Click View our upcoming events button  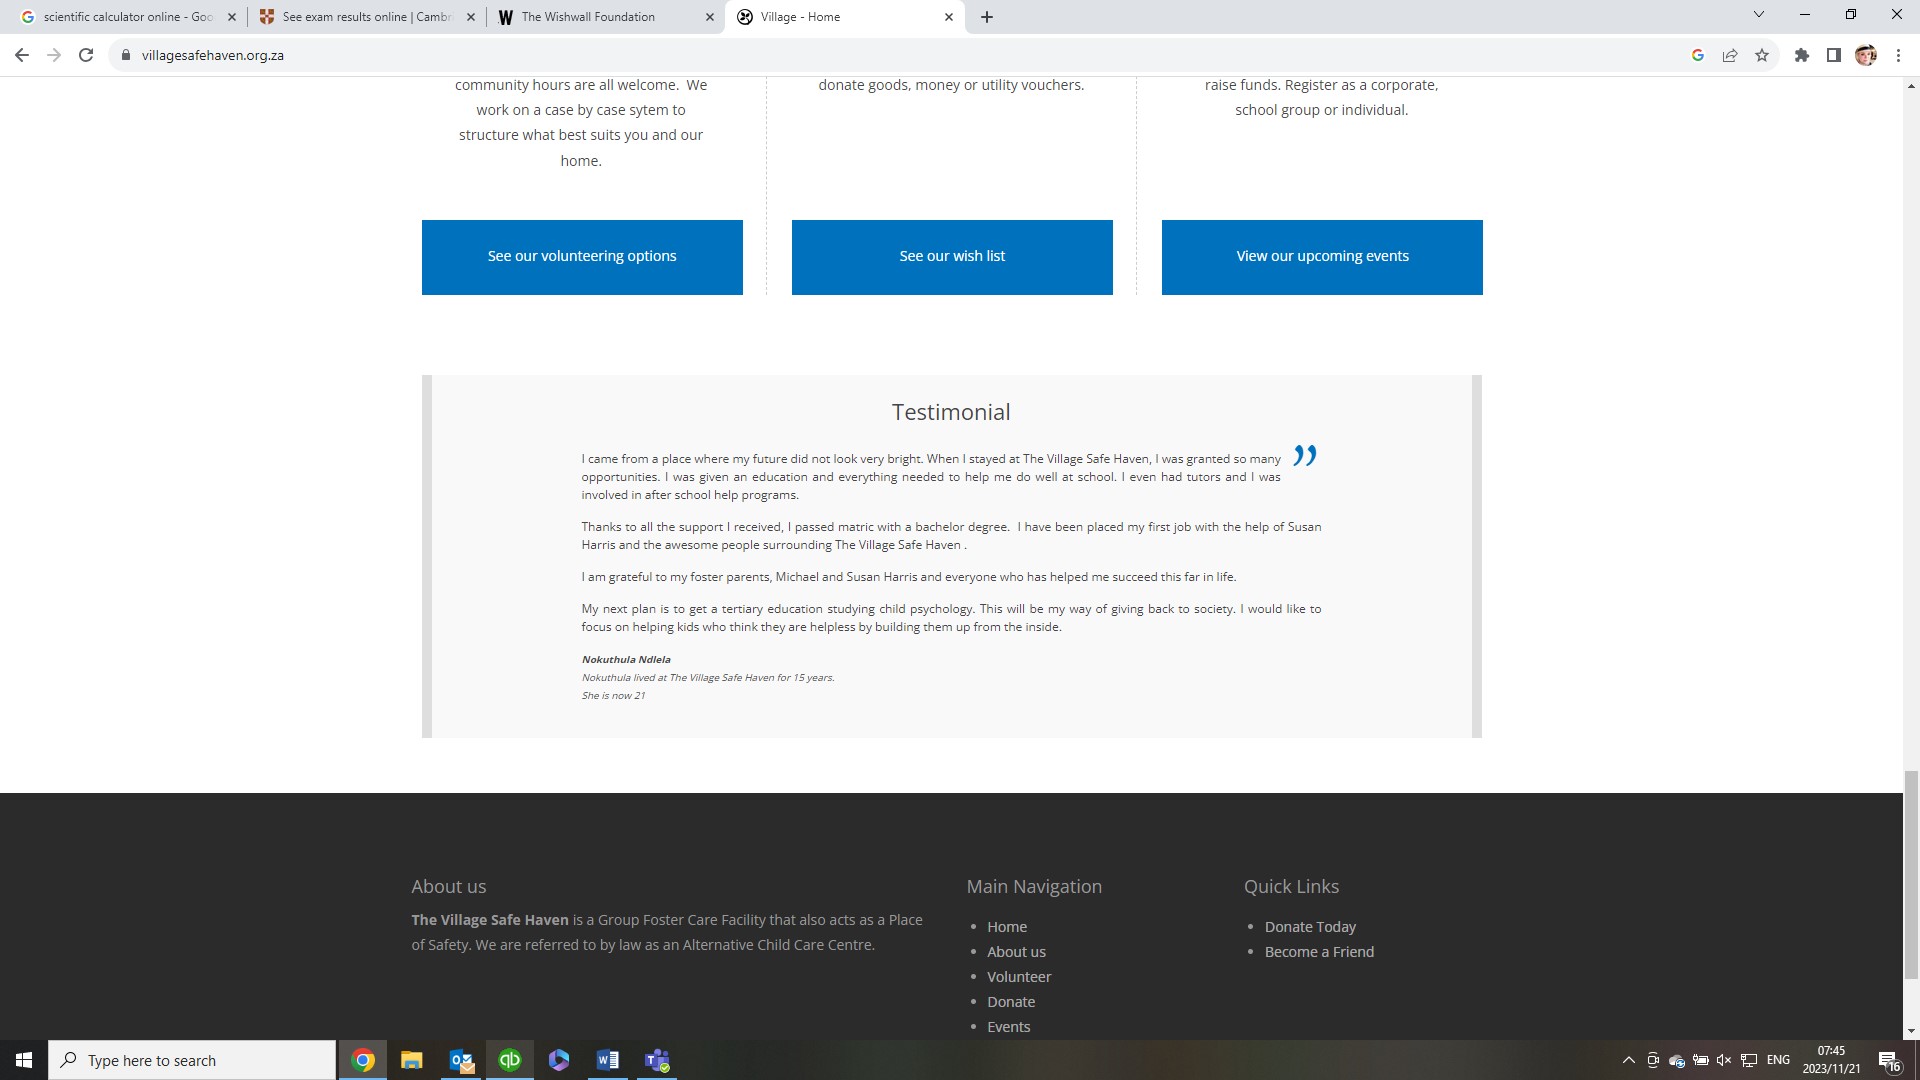[x=1322, y=257]
